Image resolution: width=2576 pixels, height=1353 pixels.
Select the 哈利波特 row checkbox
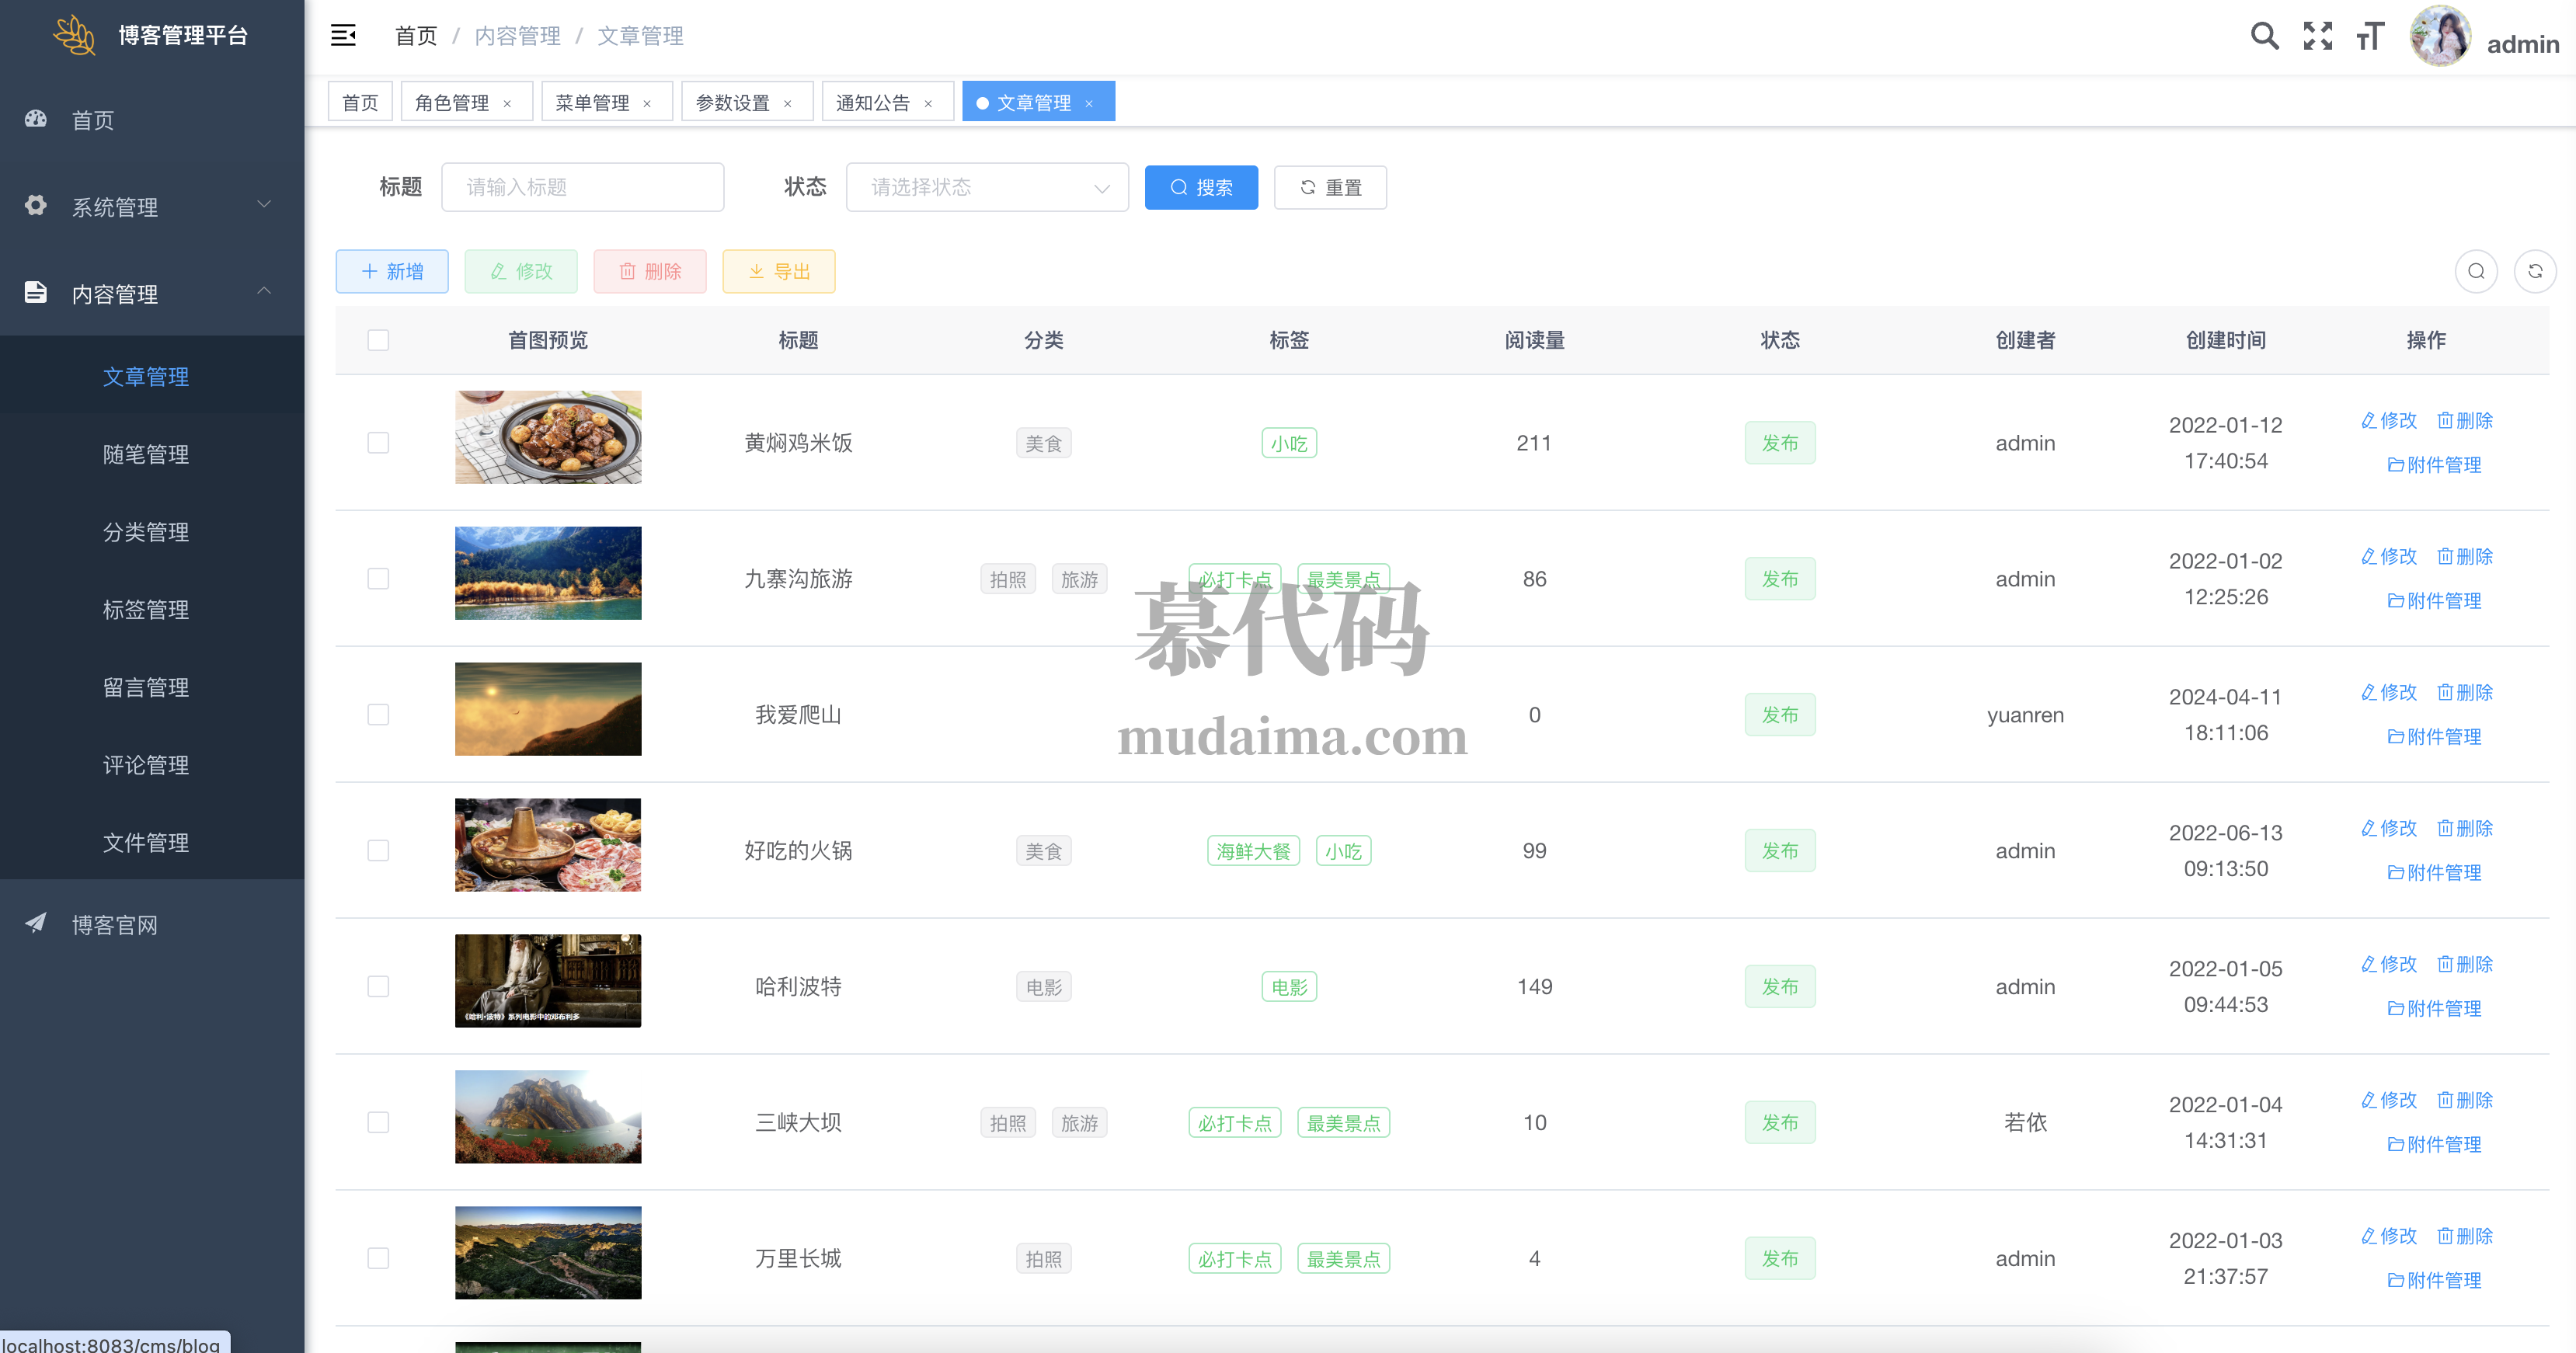click(378, 986)
